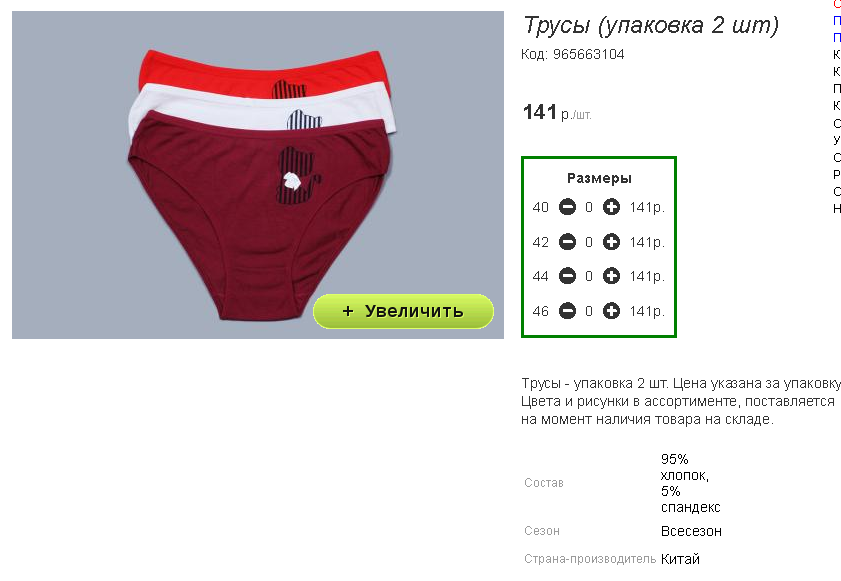Click the first blue link at top right
The image size is (841, 581).
click(837, 20)
